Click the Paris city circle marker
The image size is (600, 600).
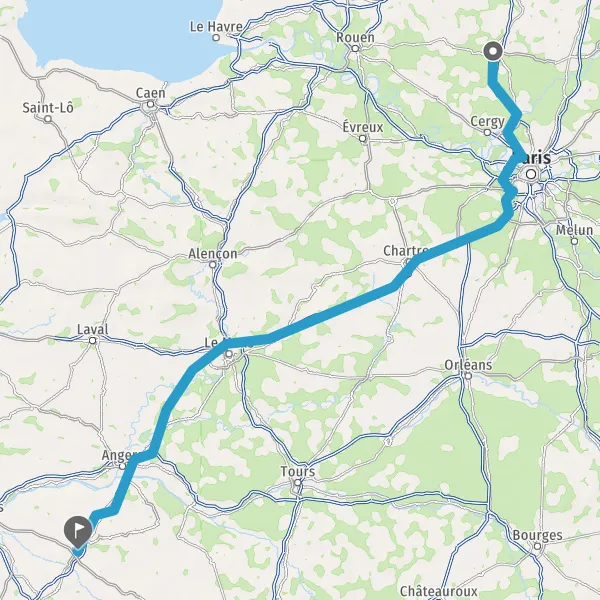click(531, 174)
